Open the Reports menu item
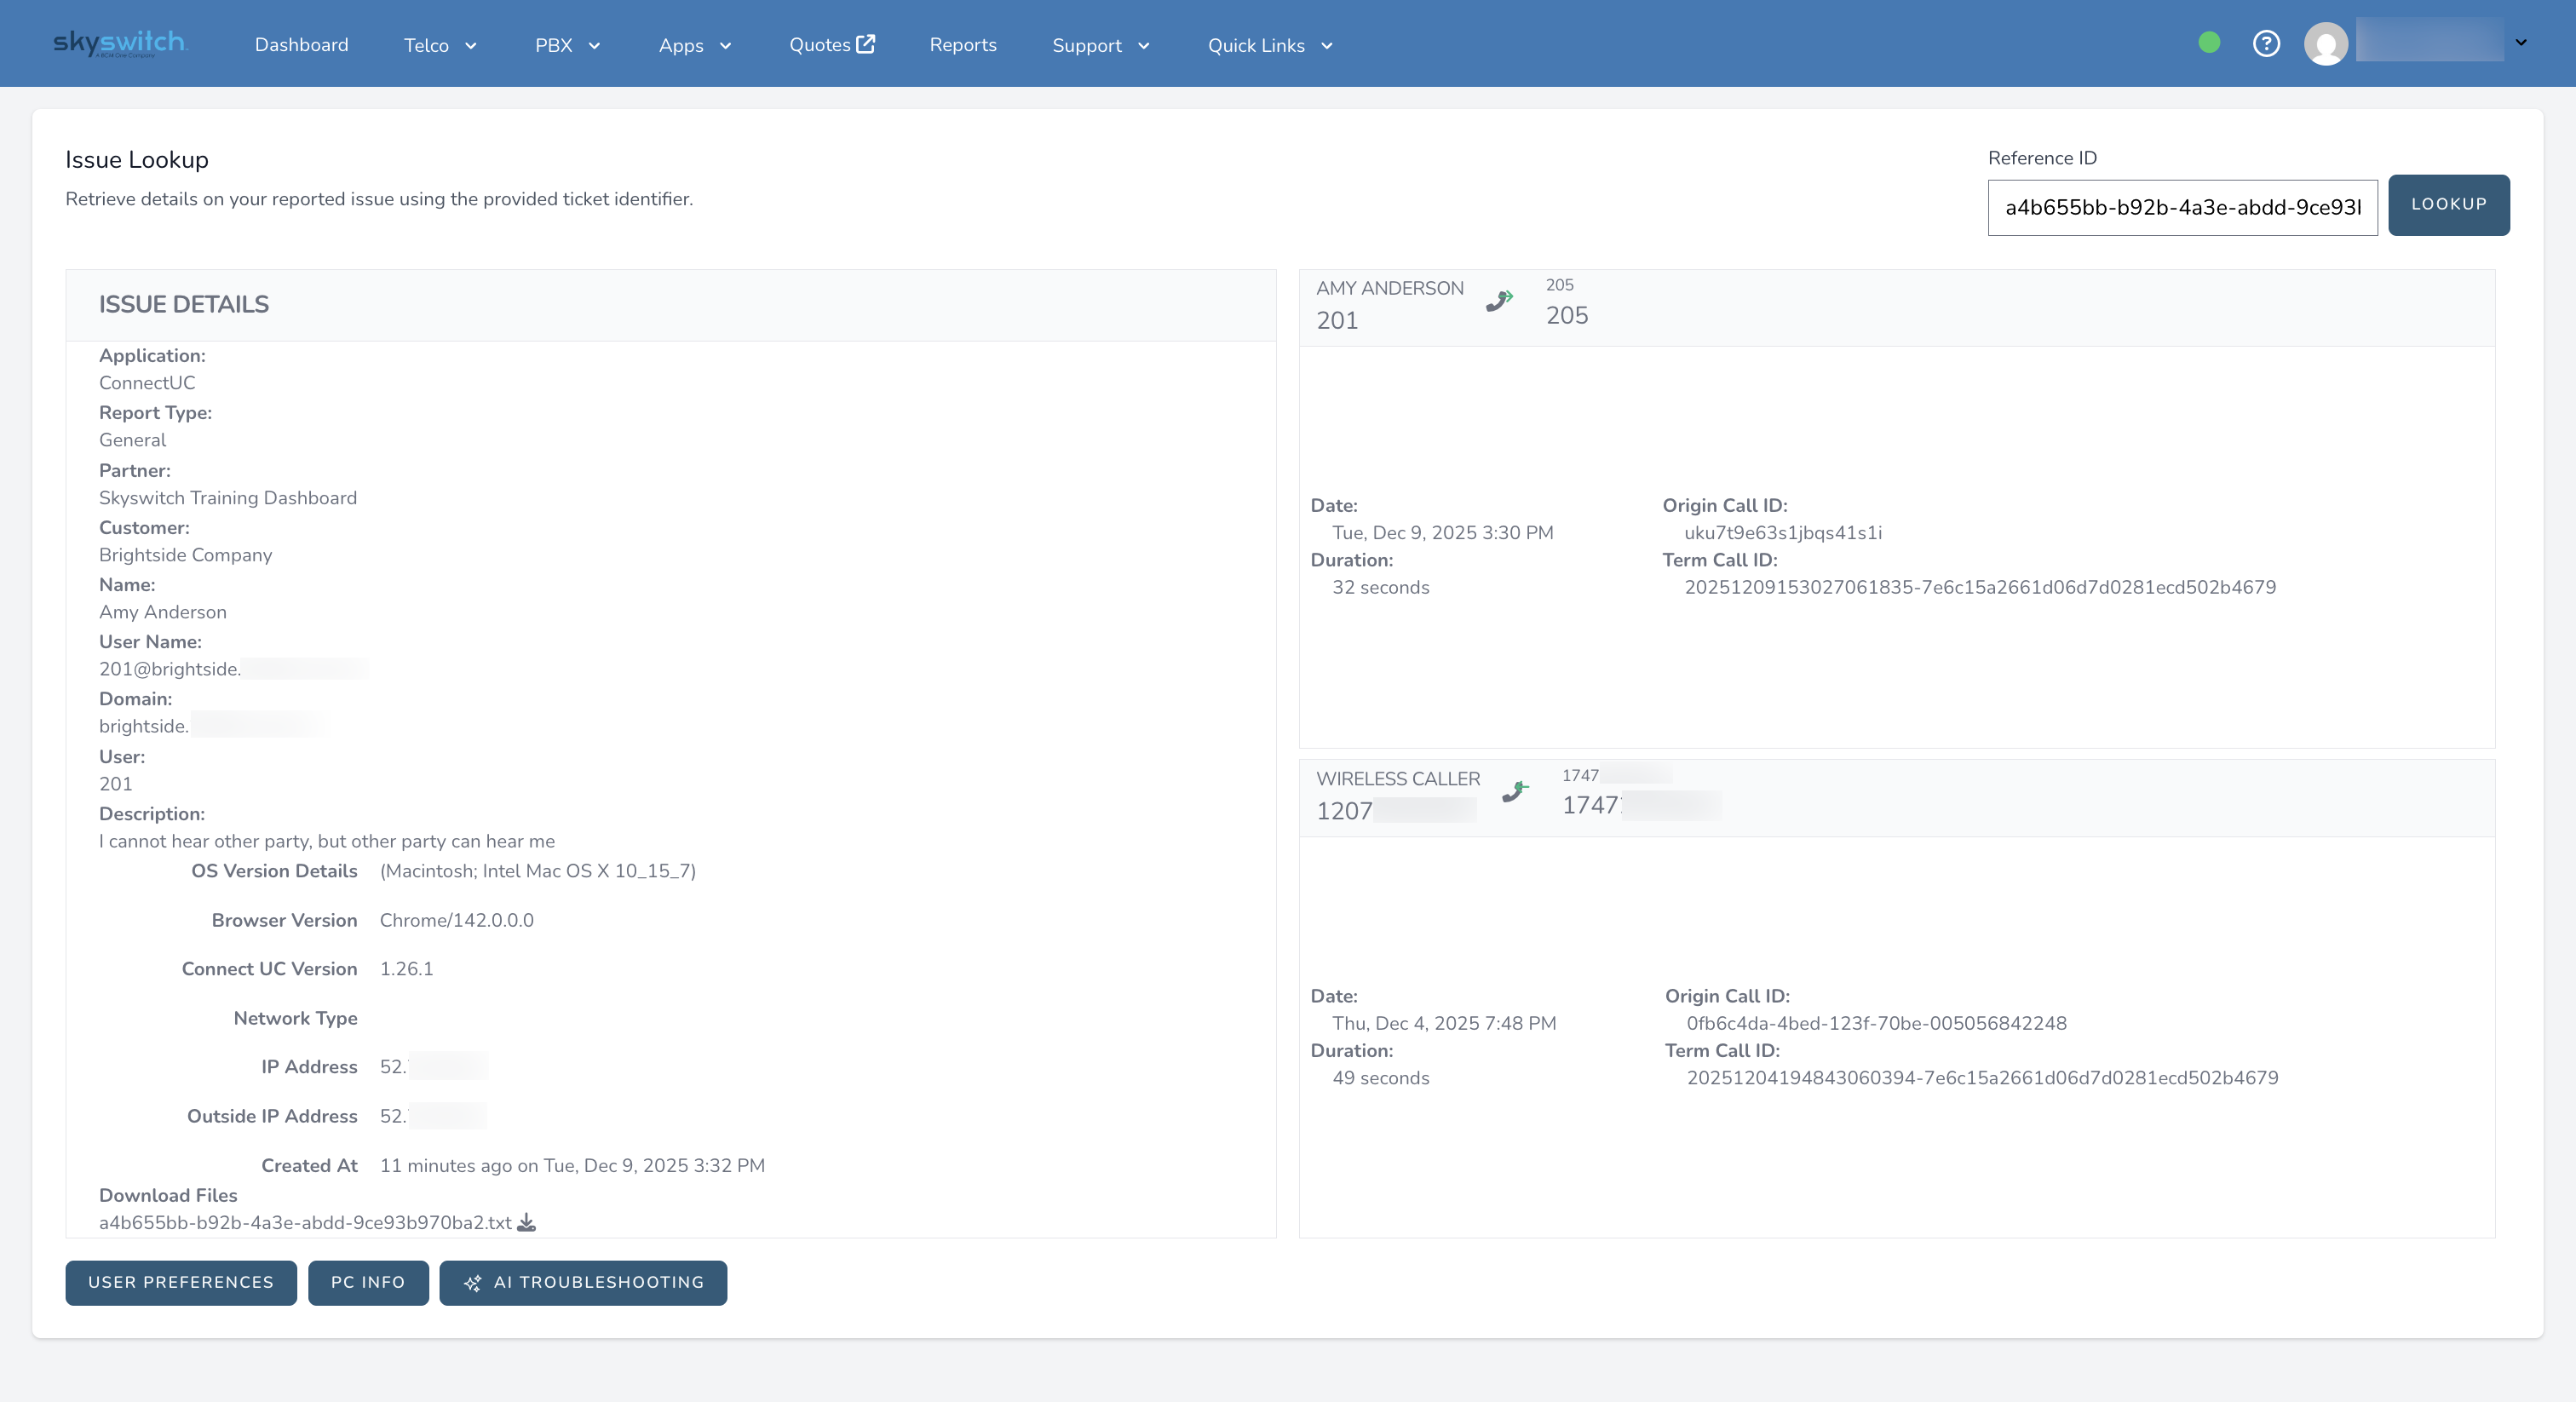Viewport: 2576px width, 1402px height. point(962,45)
